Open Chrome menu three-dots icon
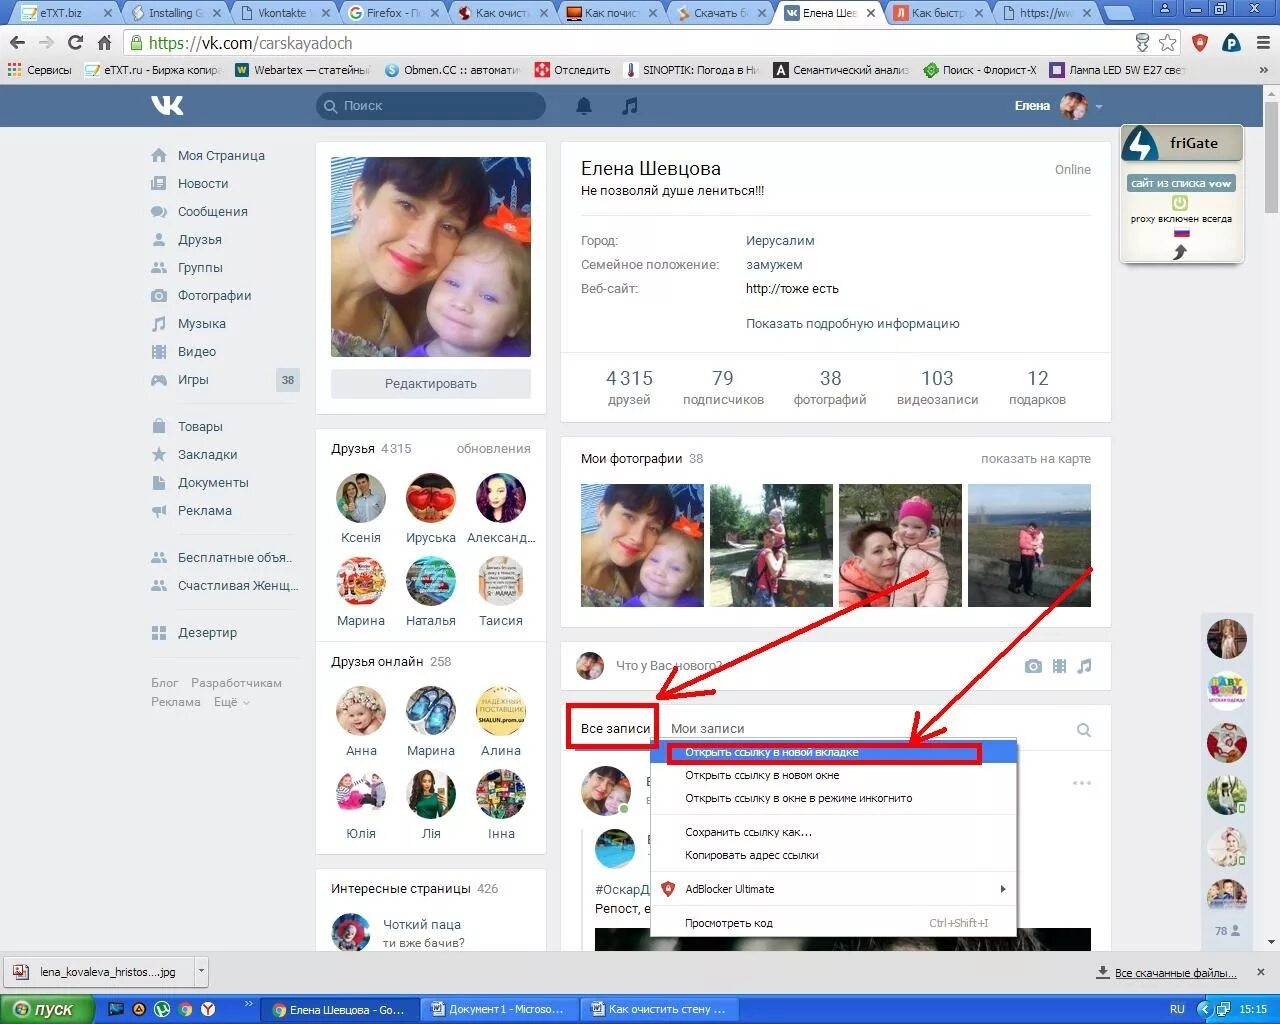 (1263, 43)
